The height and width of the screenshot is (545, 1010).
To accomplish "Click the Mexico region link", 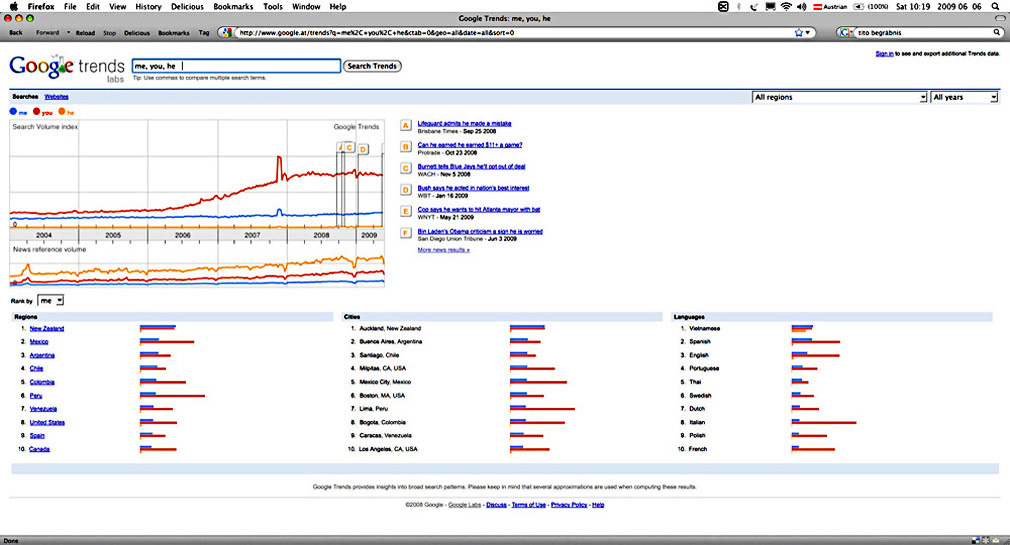I will click(39, 342).
